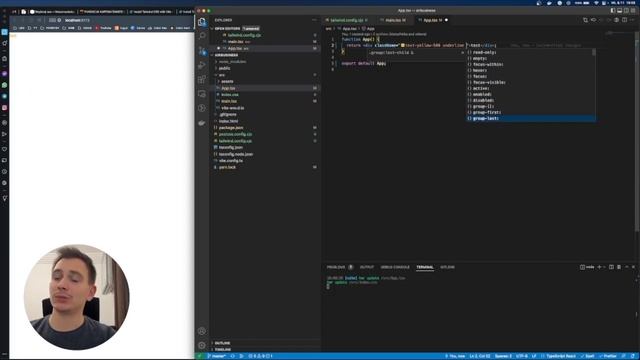Open the Docker view in activity bar
This screenshot has height=360, width=640.
pos(202,122)
